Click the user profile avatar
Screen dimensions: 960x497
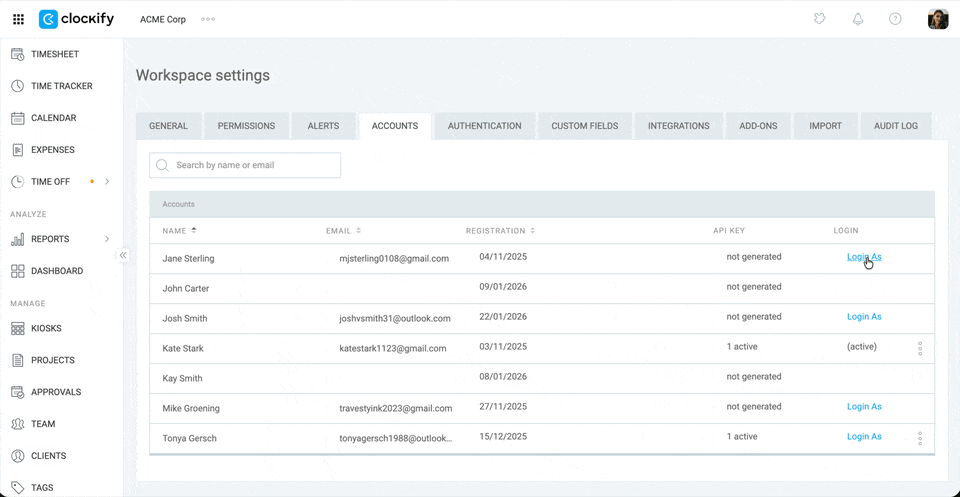[x=937, y=19]
